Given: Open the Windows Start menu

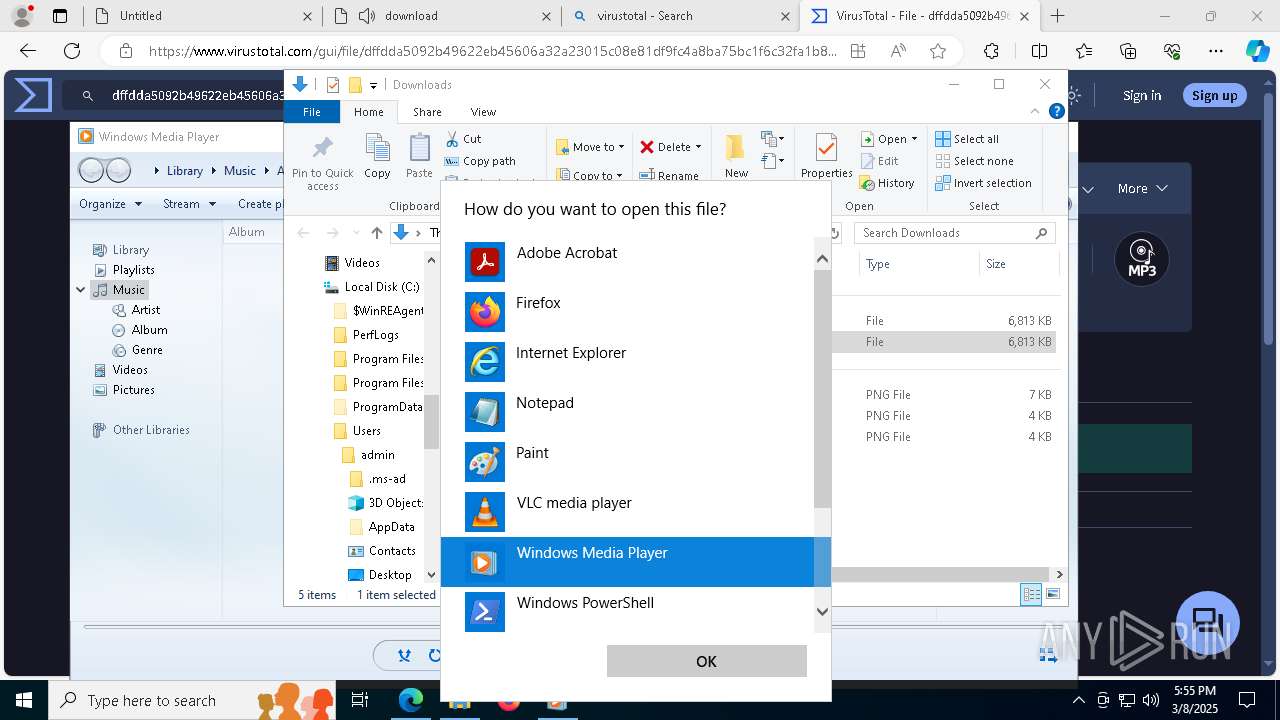Looking at the screenshot, I should (24, 700).
